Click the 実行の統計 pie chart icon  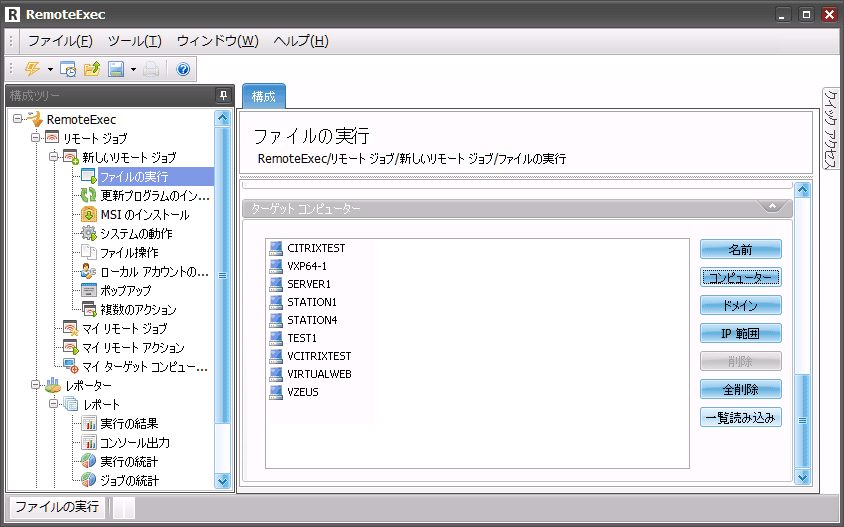pyautogui.click(x=88, y=461)
